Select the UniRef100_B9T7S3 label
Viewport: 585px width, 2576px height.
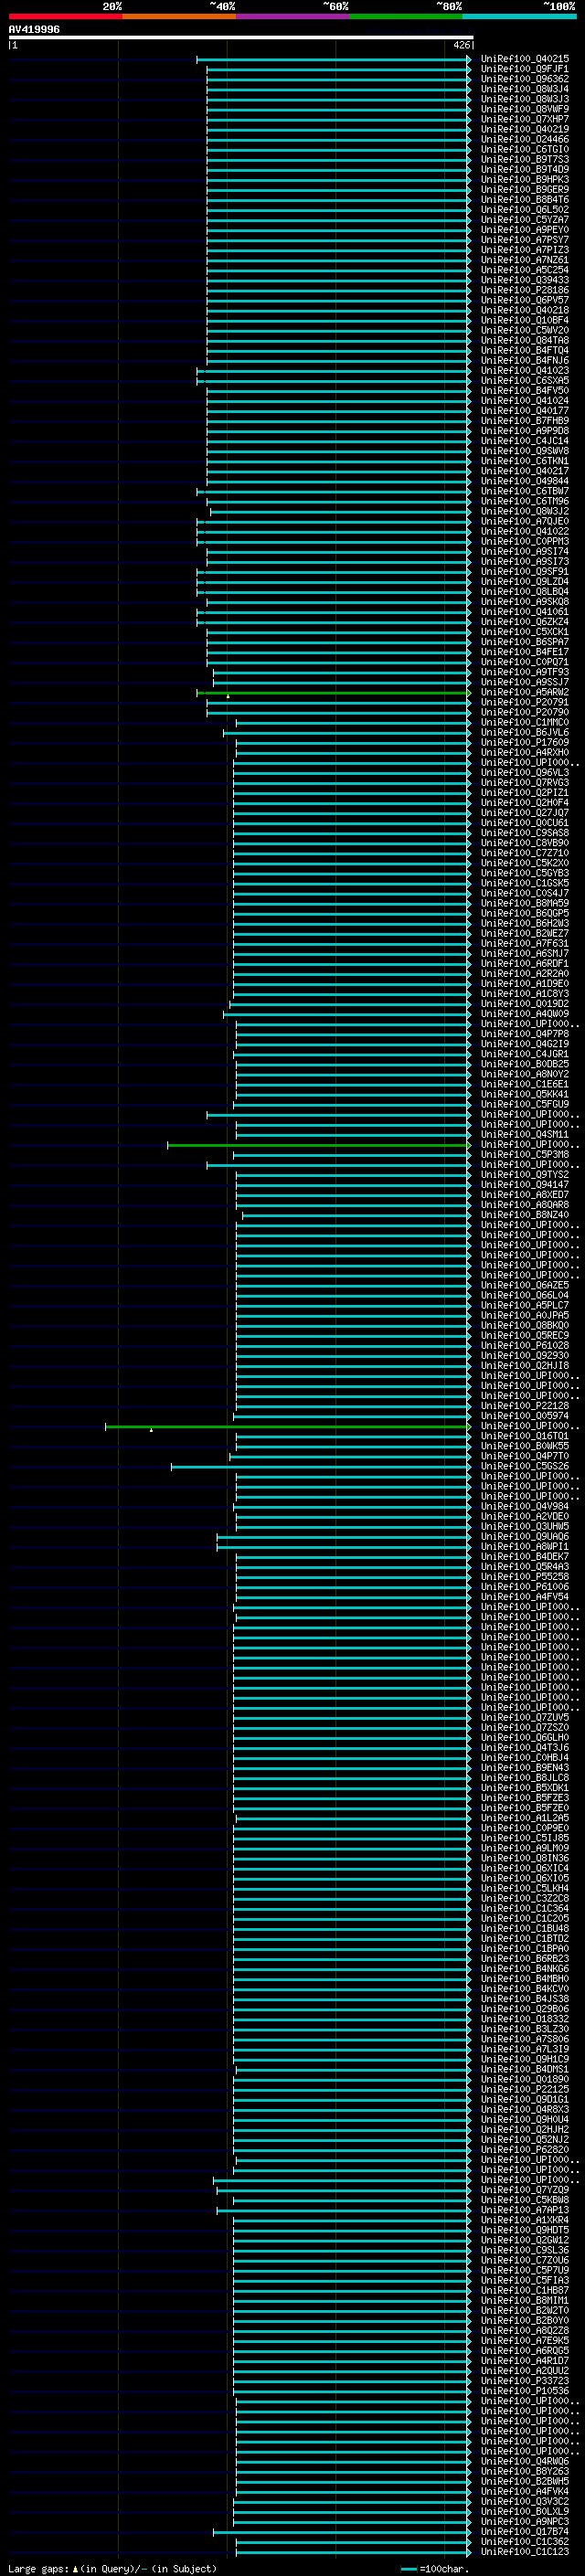[x=525, y=159]
